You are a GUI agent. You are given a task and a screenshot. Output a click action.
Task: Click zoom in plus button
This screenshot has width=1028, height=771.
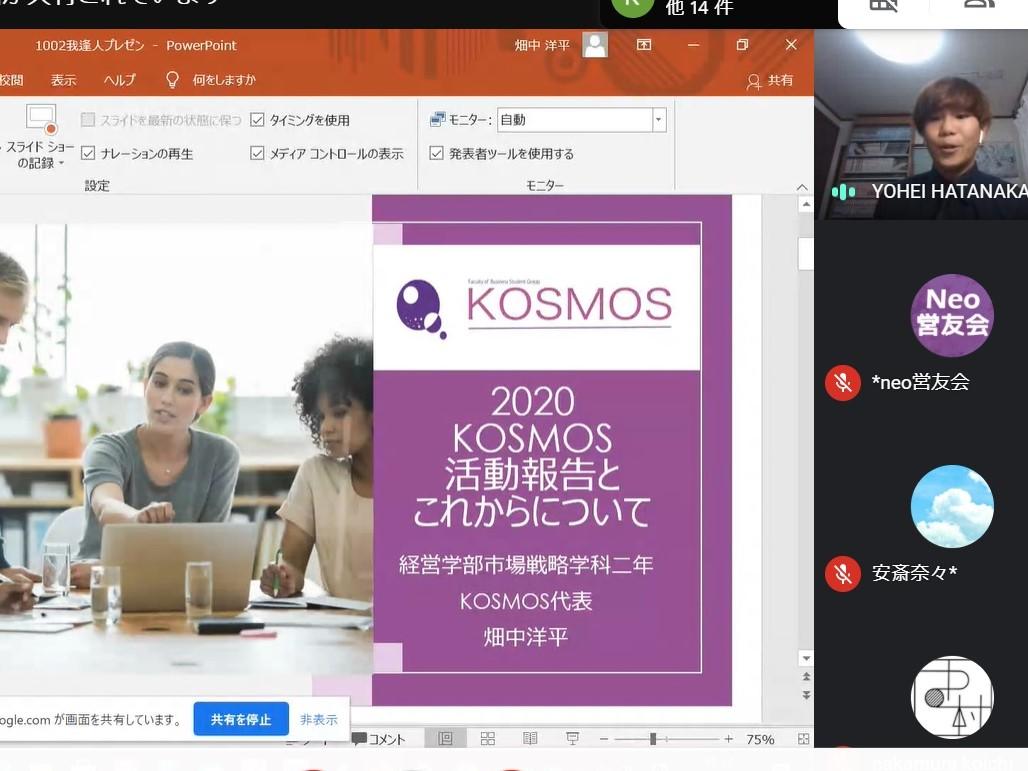pos(728,739)
